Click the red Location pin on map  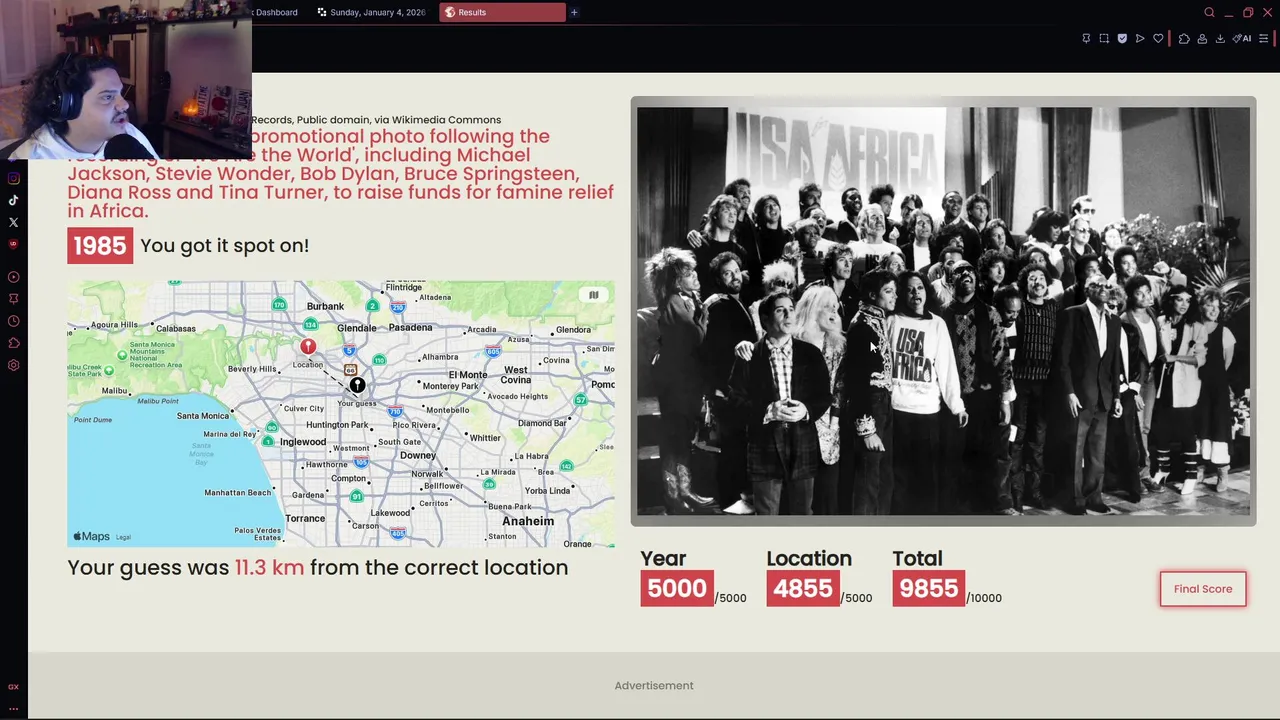coord(308,346)
